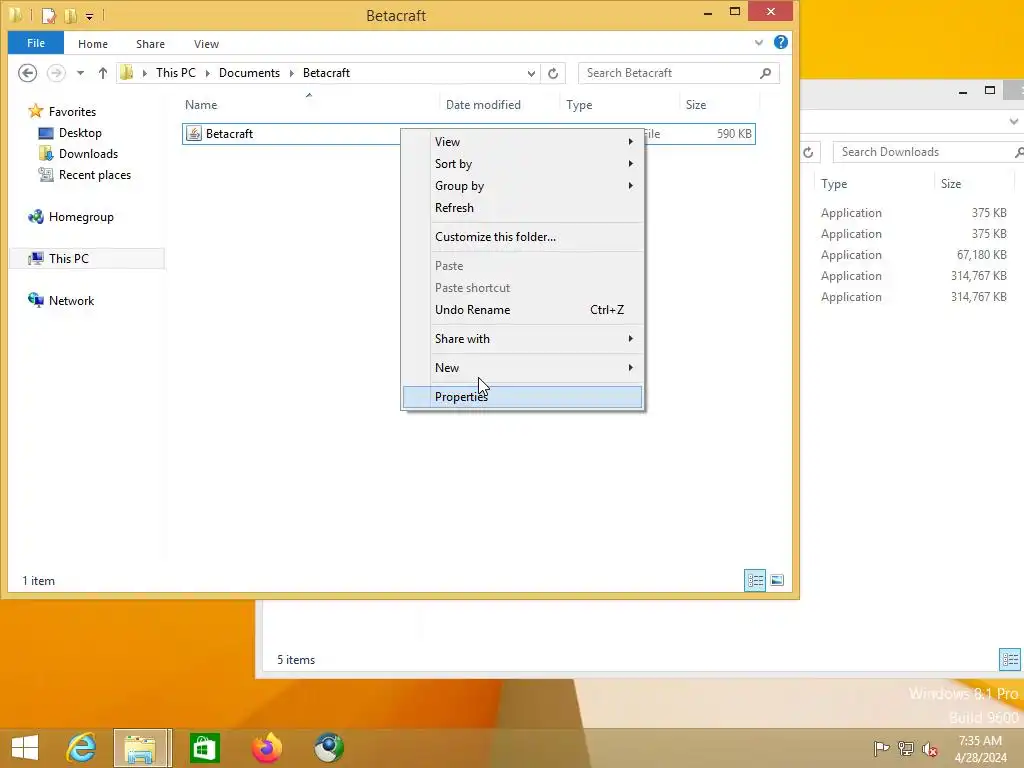Open Explorer Help question mark
1024x768 pixels.
pyautogui.click(x=780, y=42)
